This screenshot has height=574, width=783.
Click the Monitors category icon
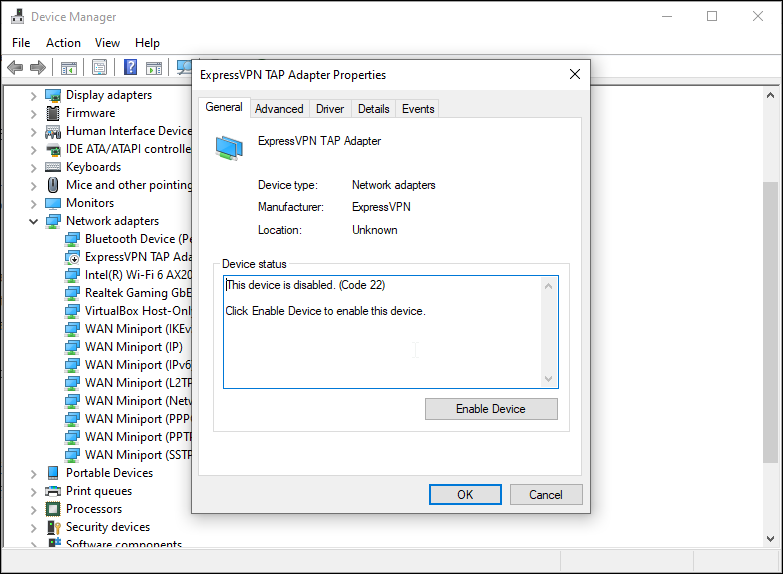pyautogui.click(x=53, y=203)
